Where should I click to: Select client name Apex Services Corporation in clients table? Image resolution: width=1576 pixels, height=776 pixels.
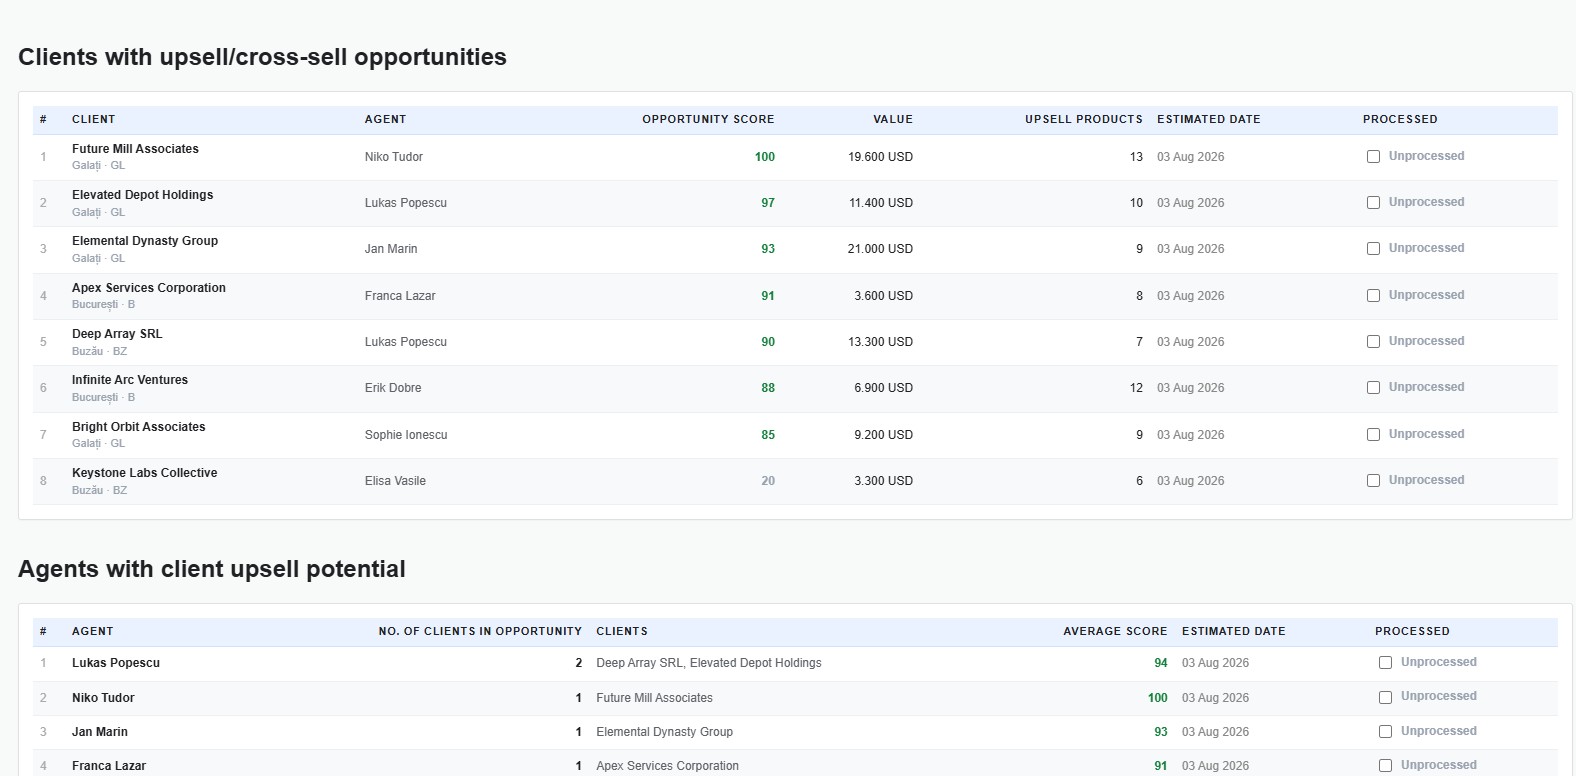pyautogui.click(x=149, y=288)
